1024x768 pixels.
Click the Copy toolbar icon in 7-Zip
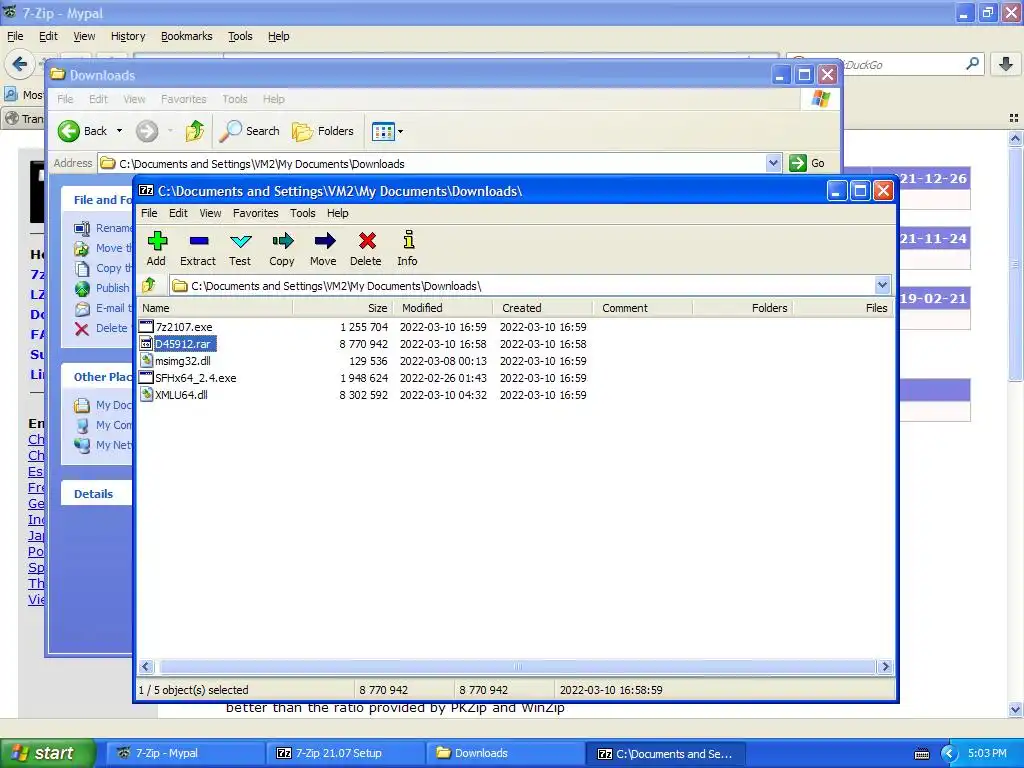pyautogui.click(x=281, y=248)
